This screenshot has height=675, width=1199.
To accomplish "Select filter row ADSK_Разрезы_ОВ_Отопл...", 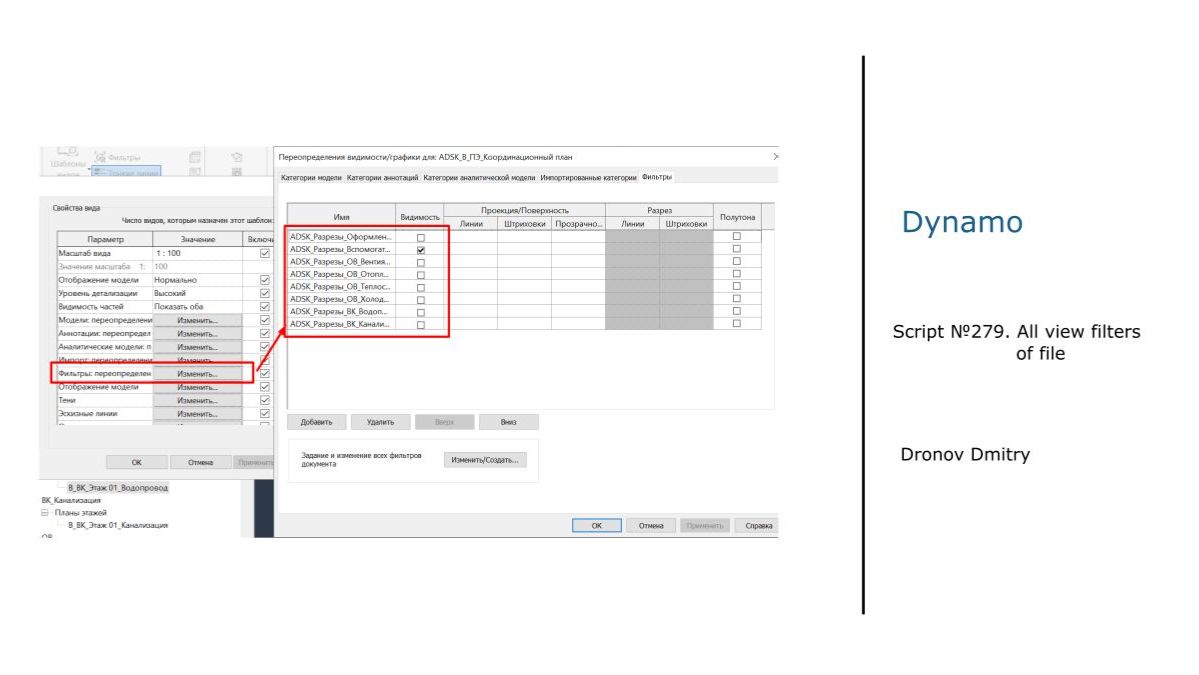I will (x=341, y=274).
